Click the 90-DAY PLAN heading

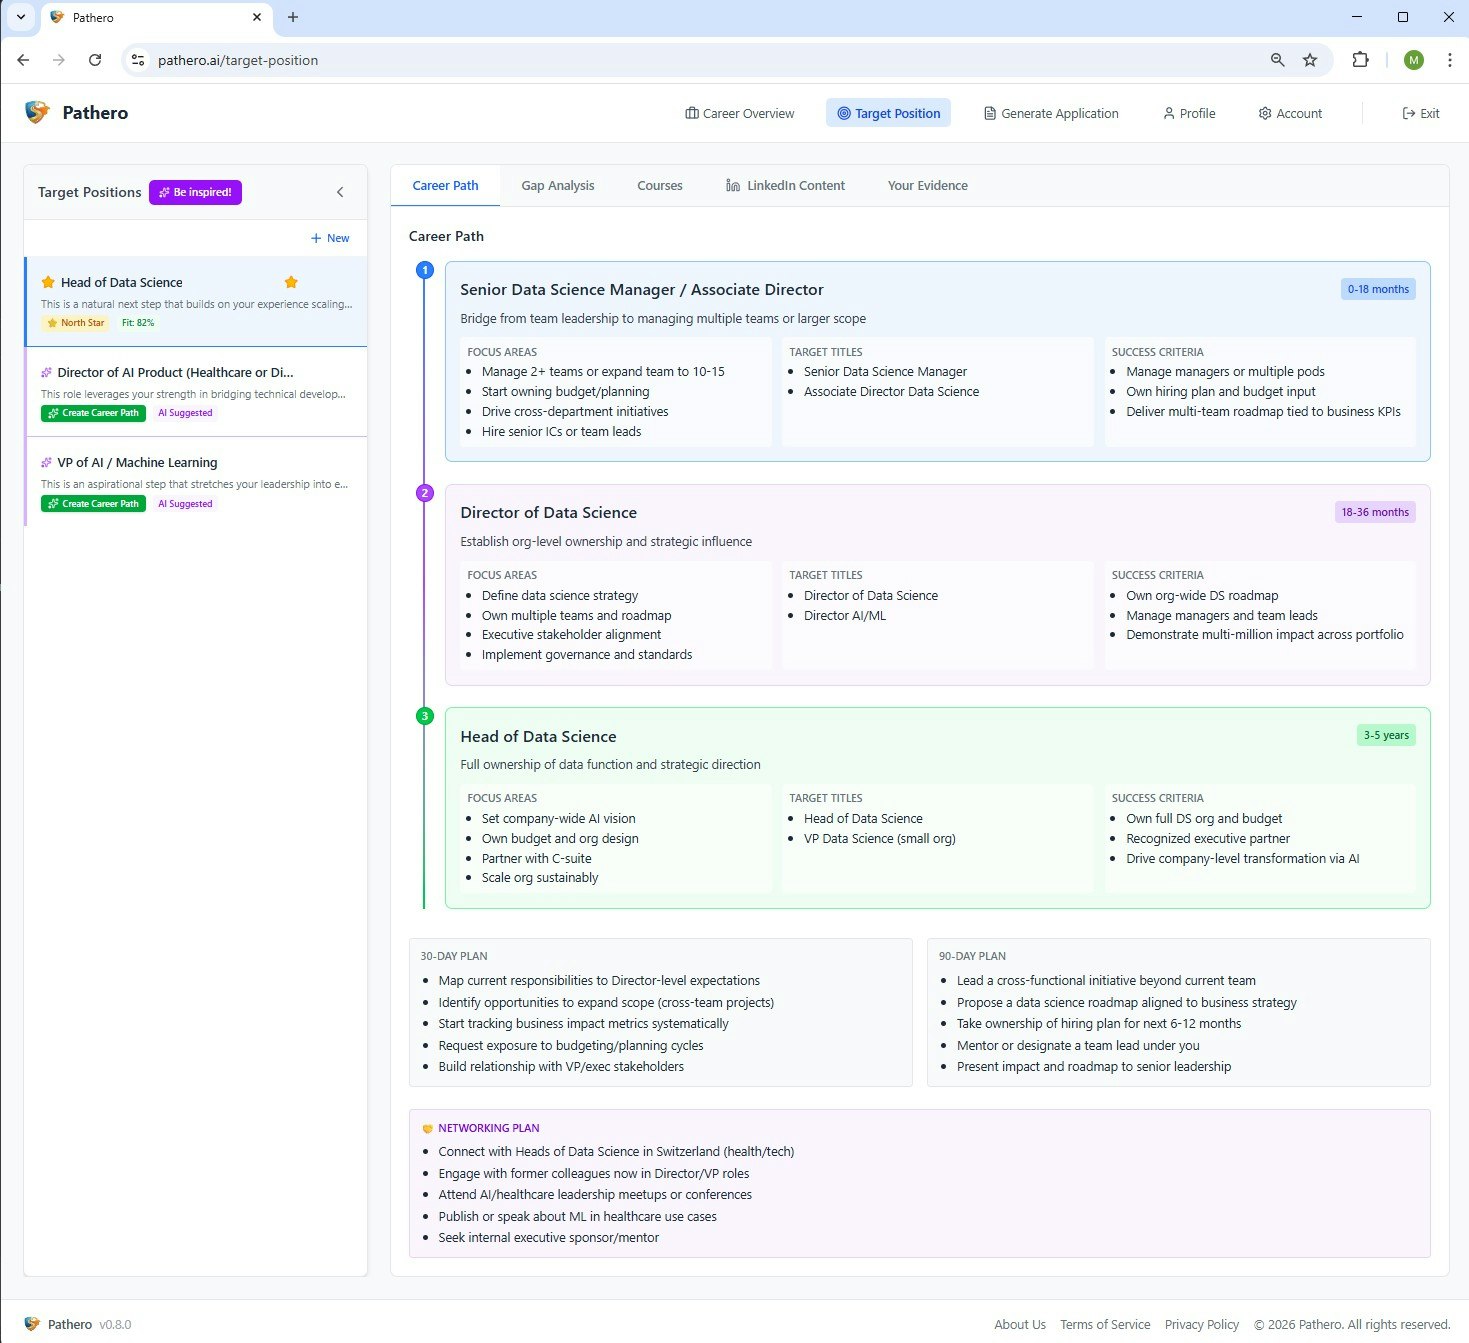click(972, 956)
